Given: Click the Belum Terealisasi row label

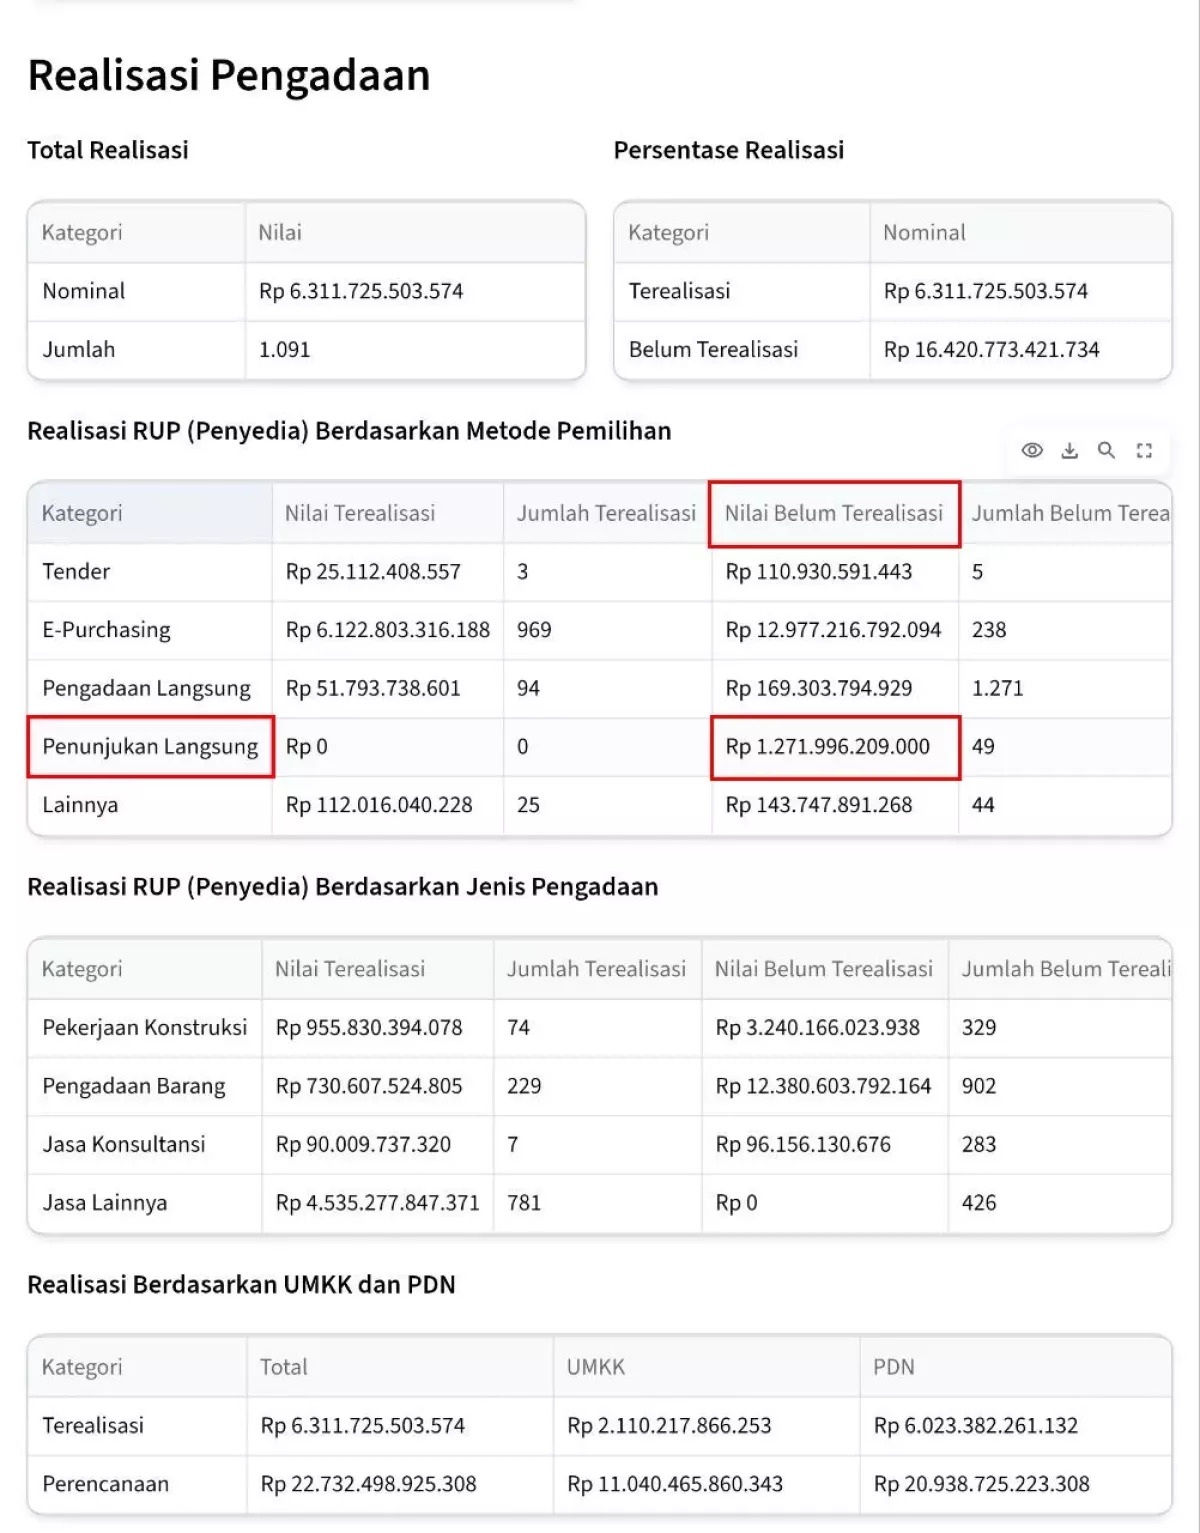Looking at the screenshot, I should (x=741, y=350).
